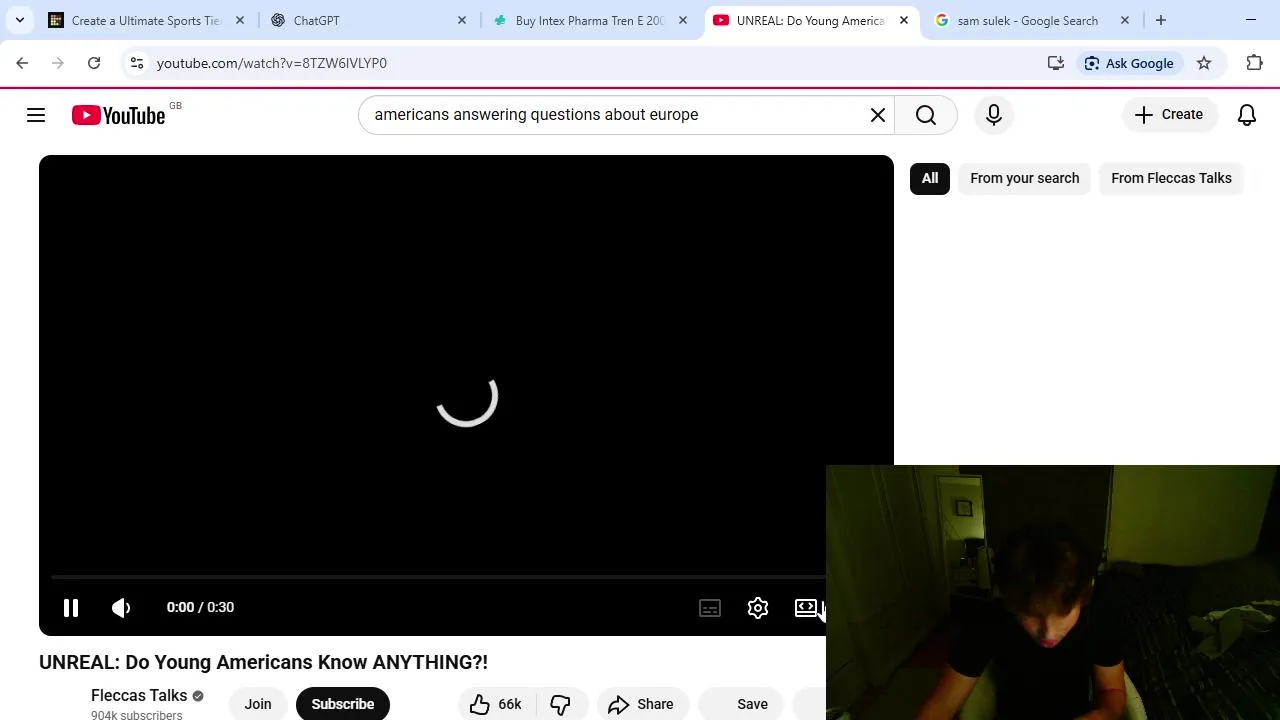
Task: Open the tab search dropdown arrow
Action: tap(20, 20)
